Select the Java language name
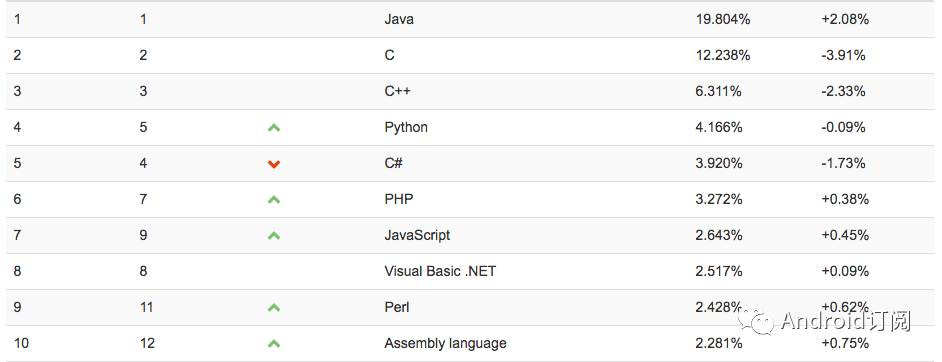This screenshot has width=942, height=362. pos(399,19)
